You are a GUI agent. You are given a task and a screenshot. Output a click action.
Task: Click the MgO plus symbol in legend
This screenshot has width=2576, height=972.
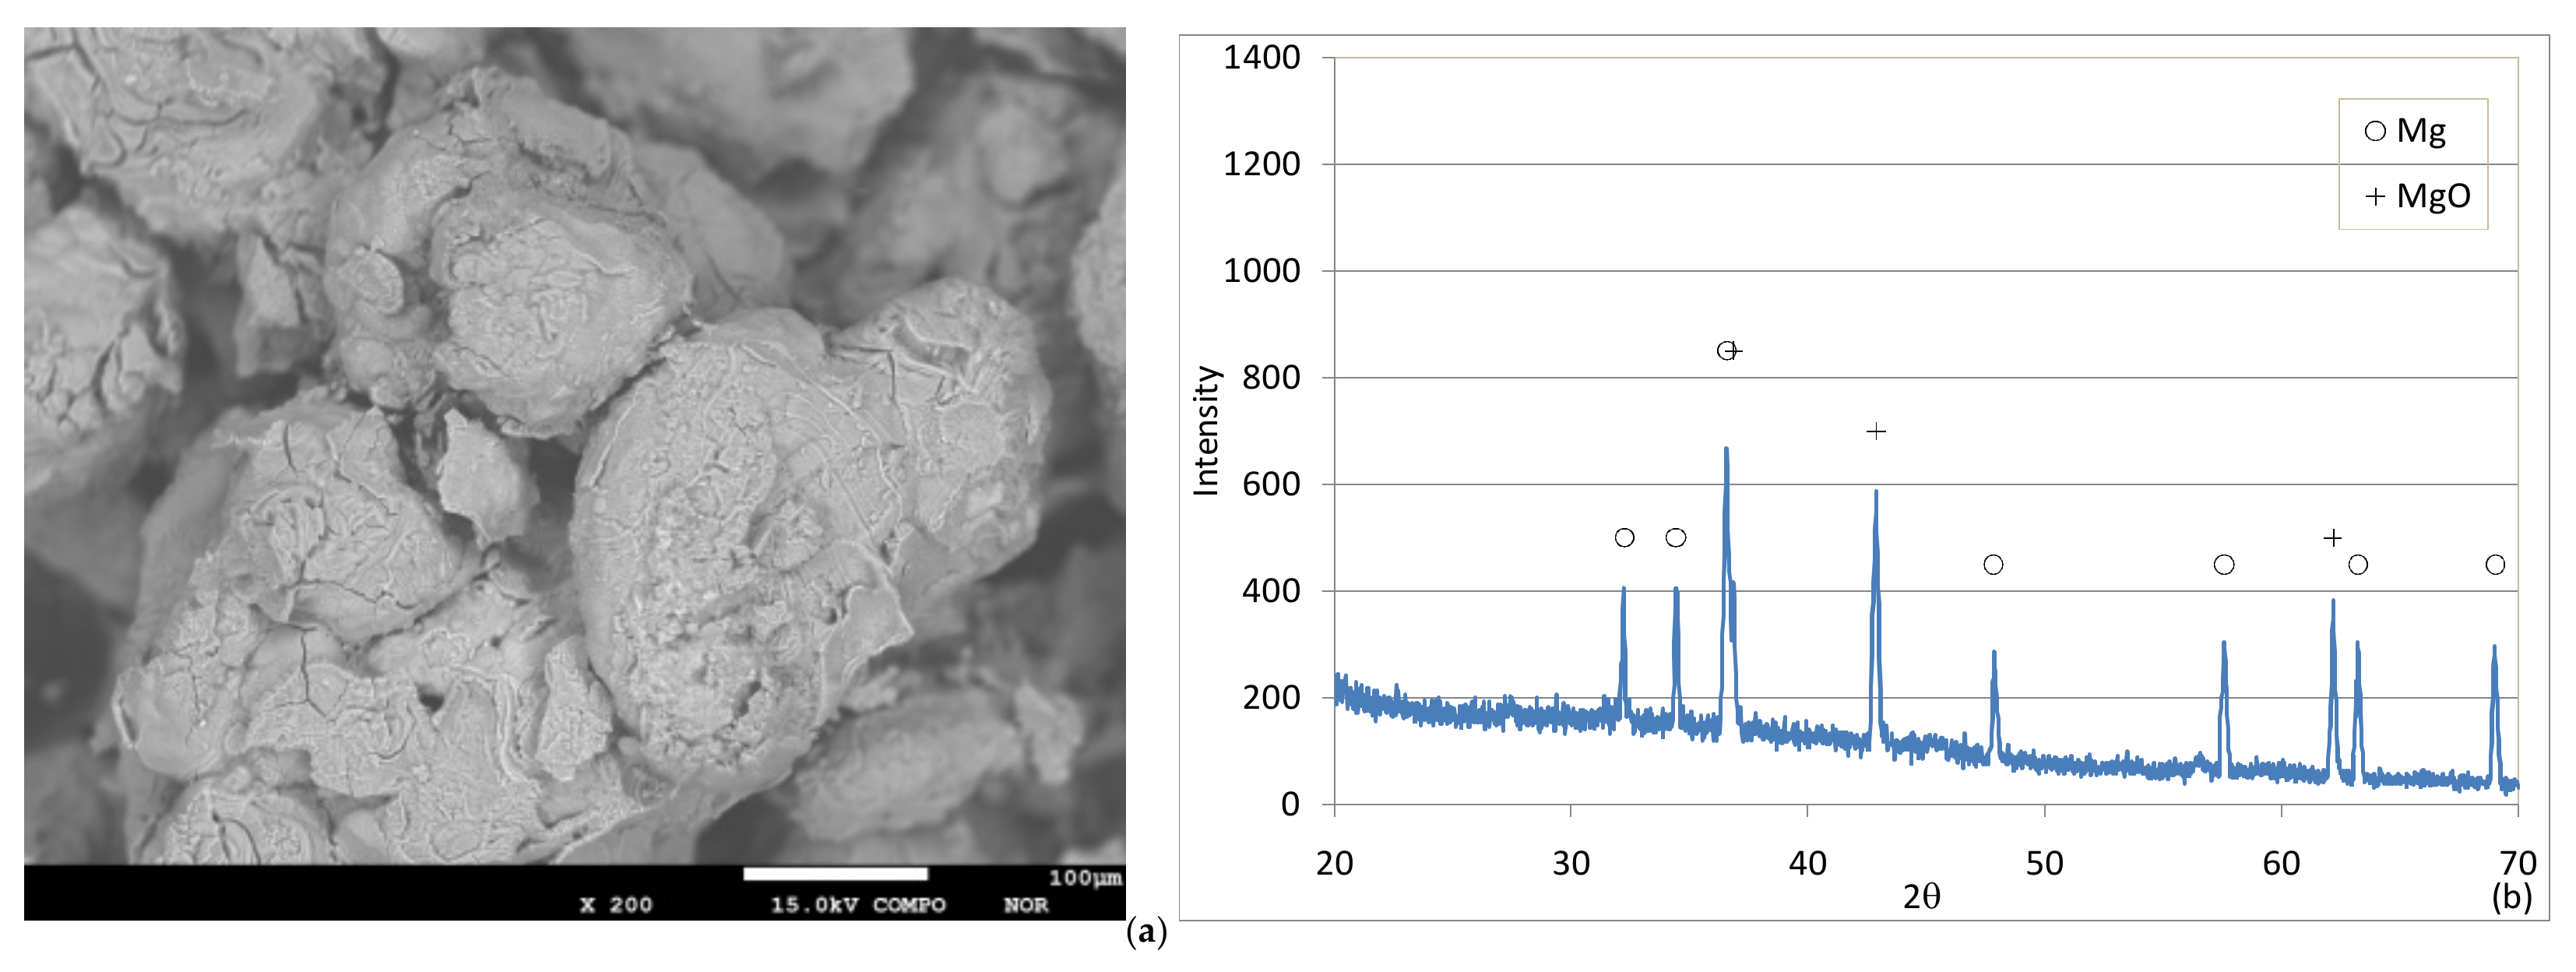click(2375, 196)
